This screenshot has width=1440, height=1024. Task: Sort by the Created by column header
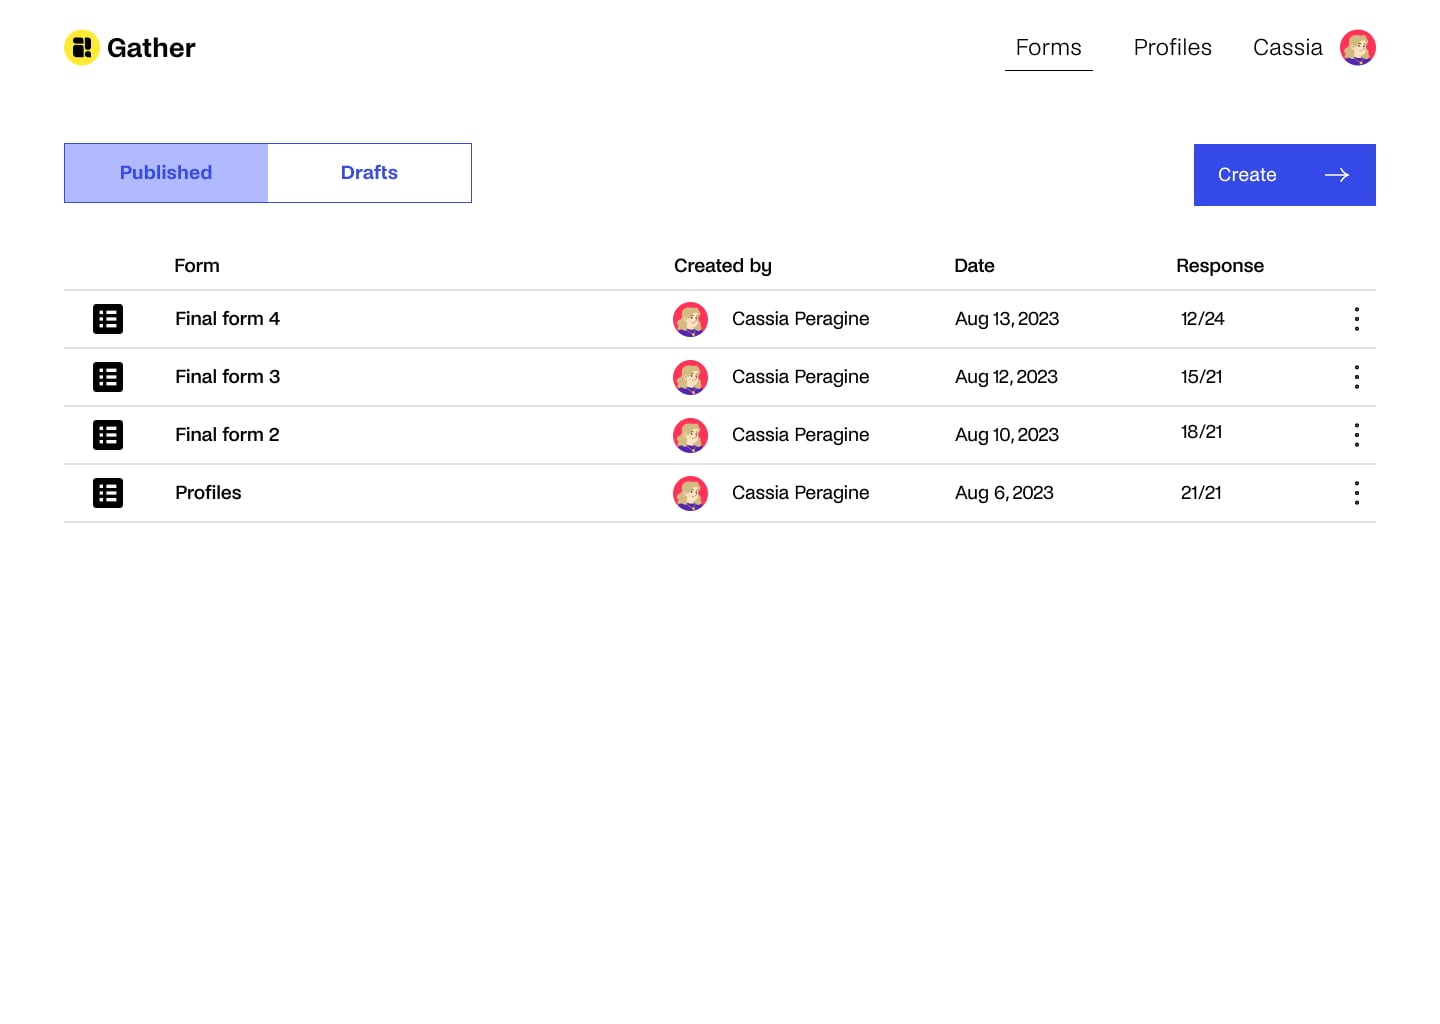coord(723,266)
